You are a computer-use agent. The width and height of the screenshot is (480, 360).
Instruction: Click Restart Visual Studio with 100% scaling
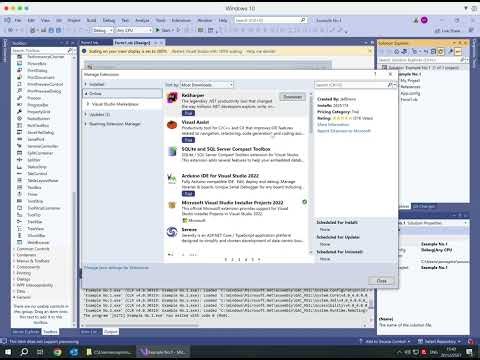(207, 51)
